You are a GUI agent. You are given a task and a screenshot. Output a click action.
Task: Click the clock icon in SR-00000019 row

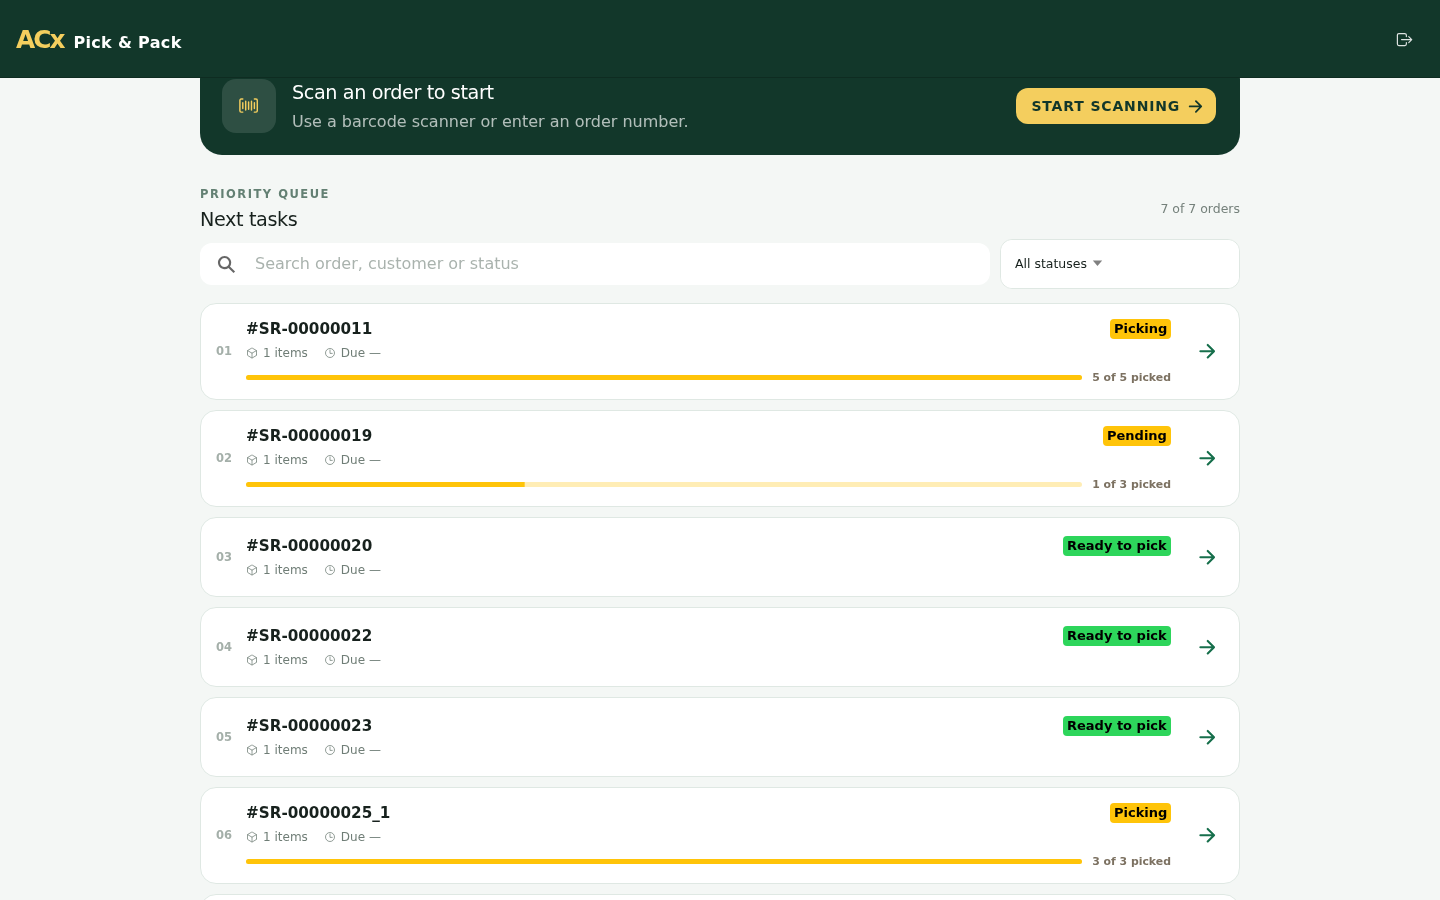pos(330,460)
